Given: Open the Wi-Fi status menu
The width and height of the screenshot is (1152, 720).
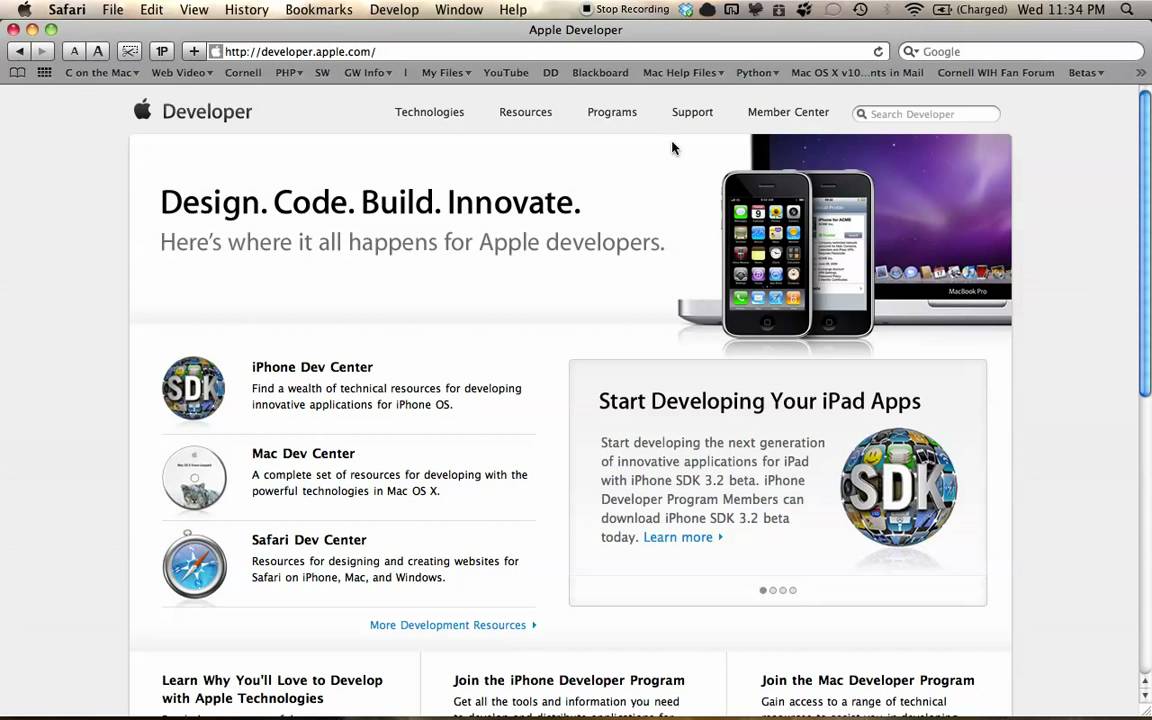Looking at the screenshot, I should pyautogui.click(x=914, y=10).
